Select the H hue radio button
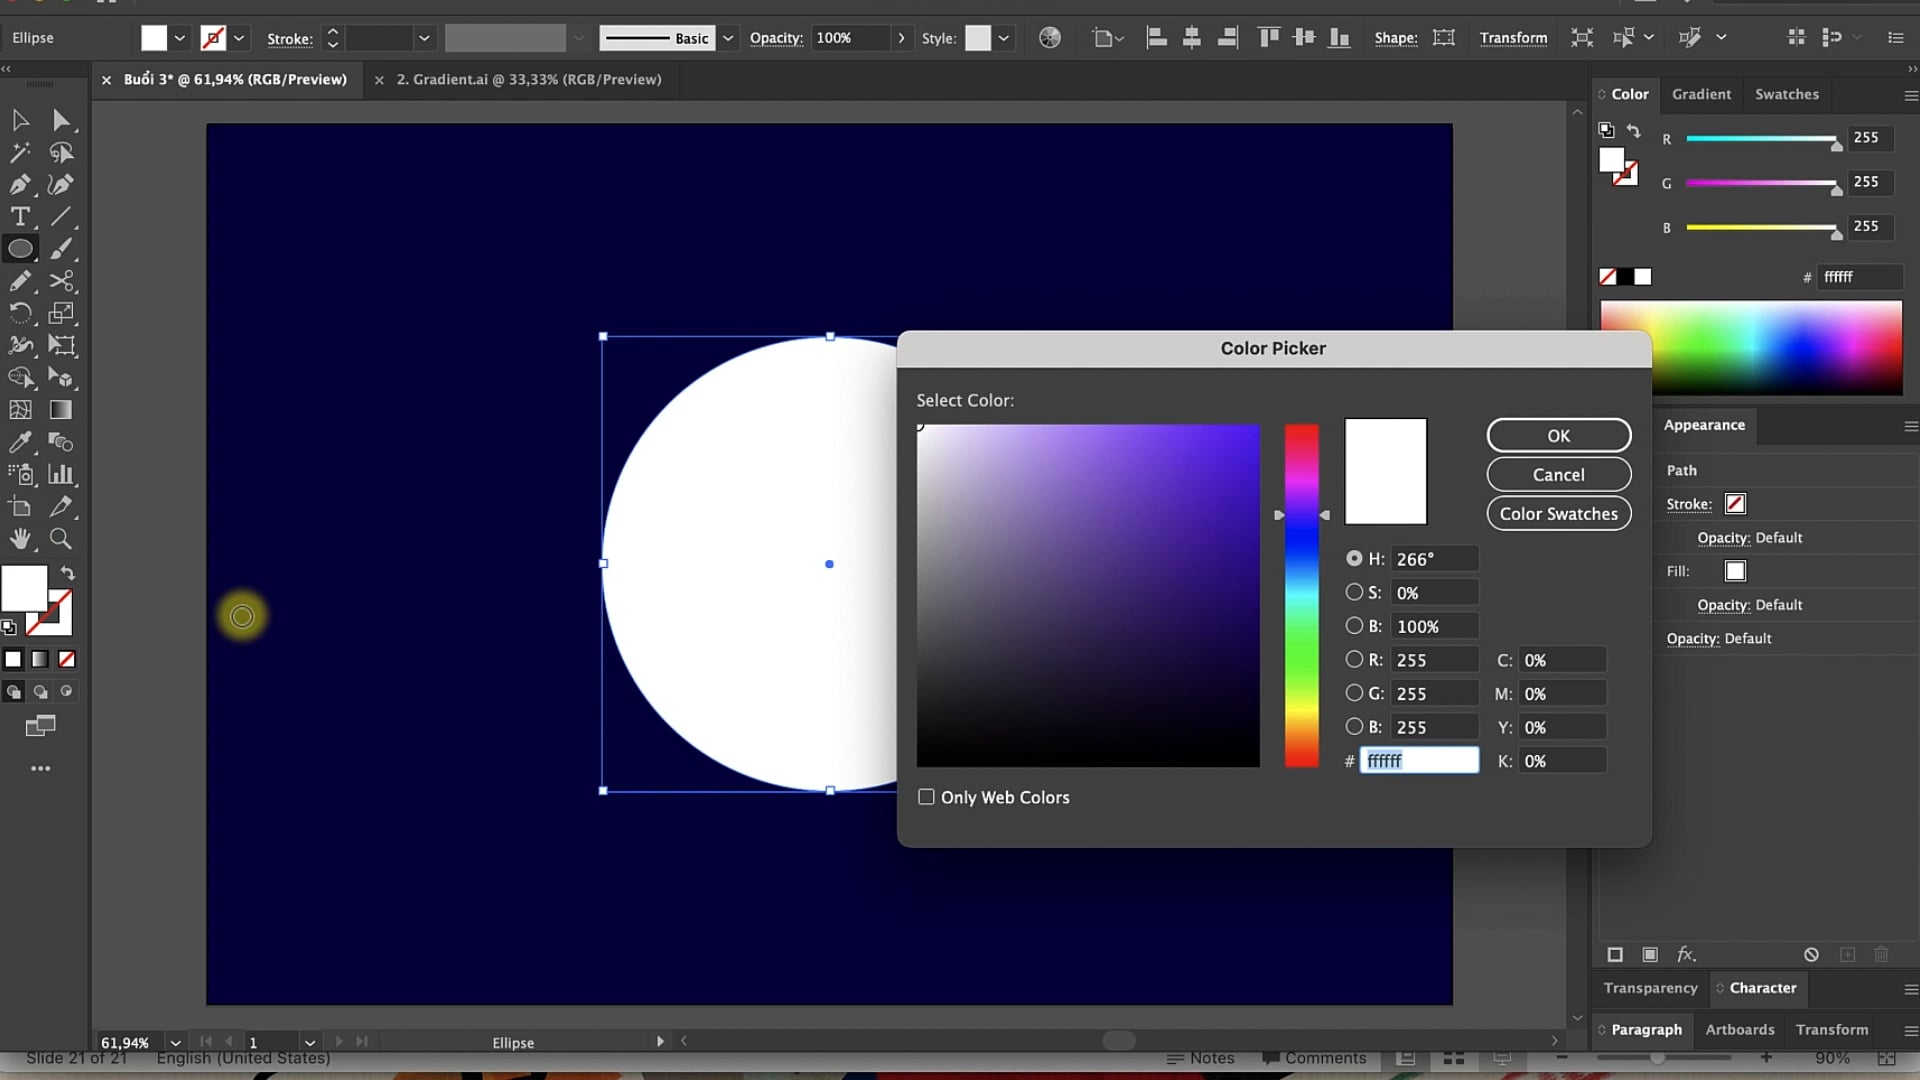Screen dimensions: 1920x1080 tap(1354, 558)
